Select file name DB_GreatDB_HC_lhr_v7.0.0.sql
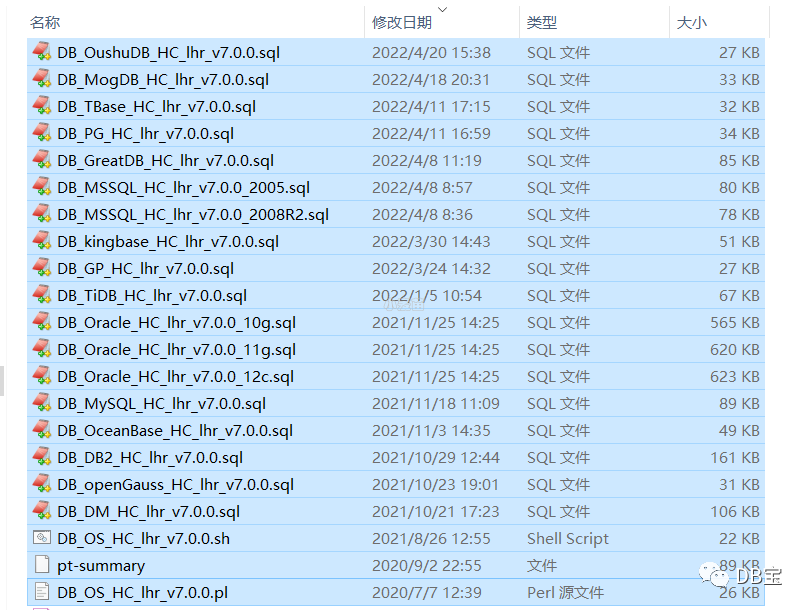Viewport: 808px width, 610px height. [165, 161]
